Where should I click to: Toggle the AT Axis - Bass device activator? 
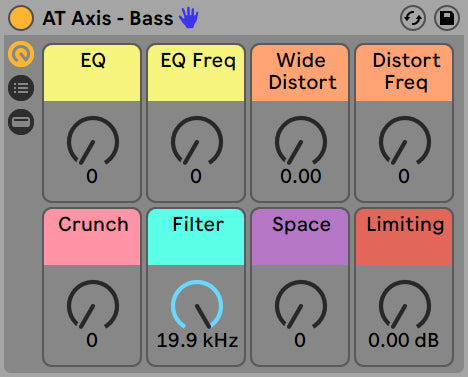click(x=21, y=18)
